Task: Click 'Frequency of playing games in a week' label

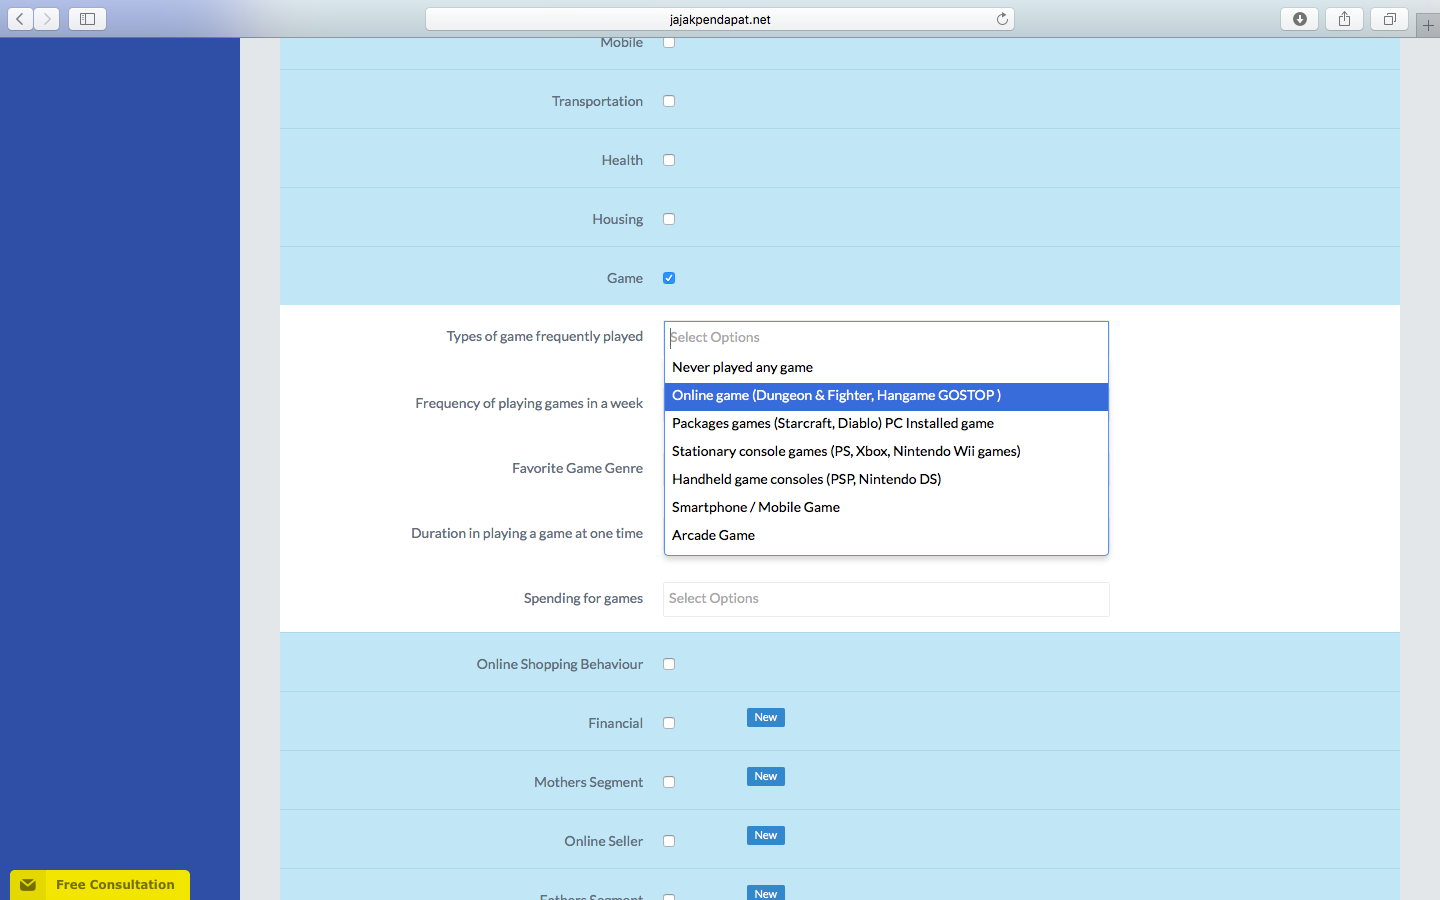Action: [529, 404]
